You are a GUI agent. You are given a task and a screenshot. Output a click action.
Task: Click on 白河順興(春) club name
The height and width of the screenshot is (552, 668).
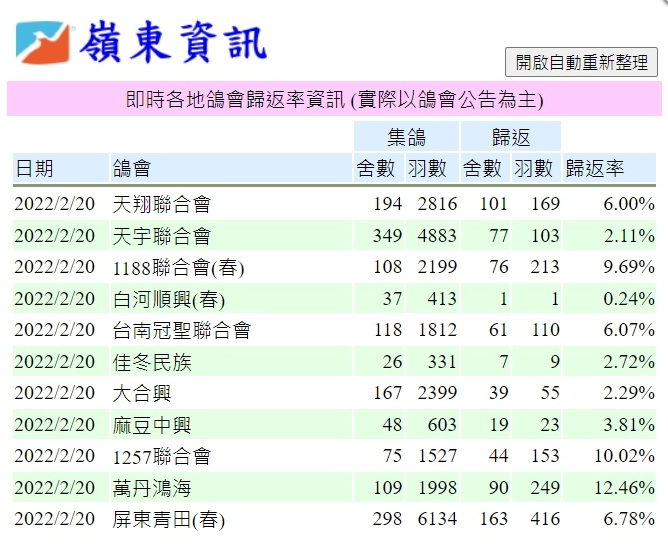169,299
